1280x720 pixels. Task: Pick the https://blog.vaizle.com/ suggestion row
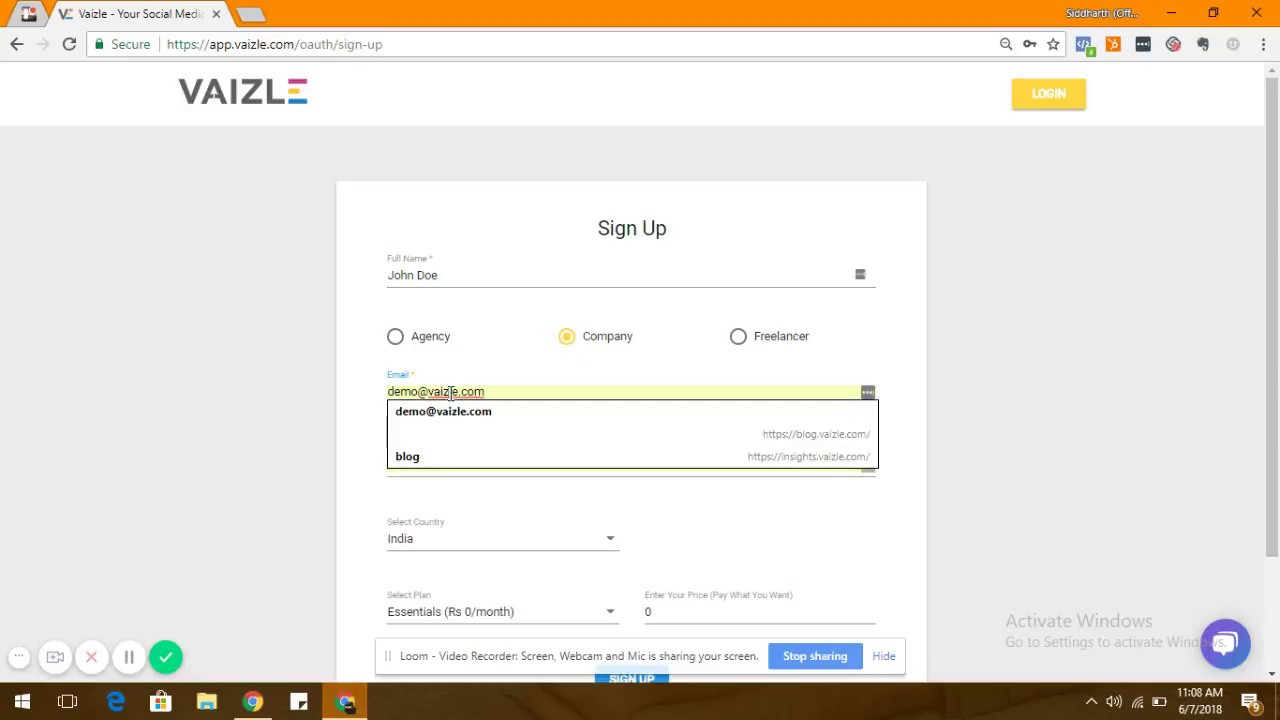click(x=632, y=434)
